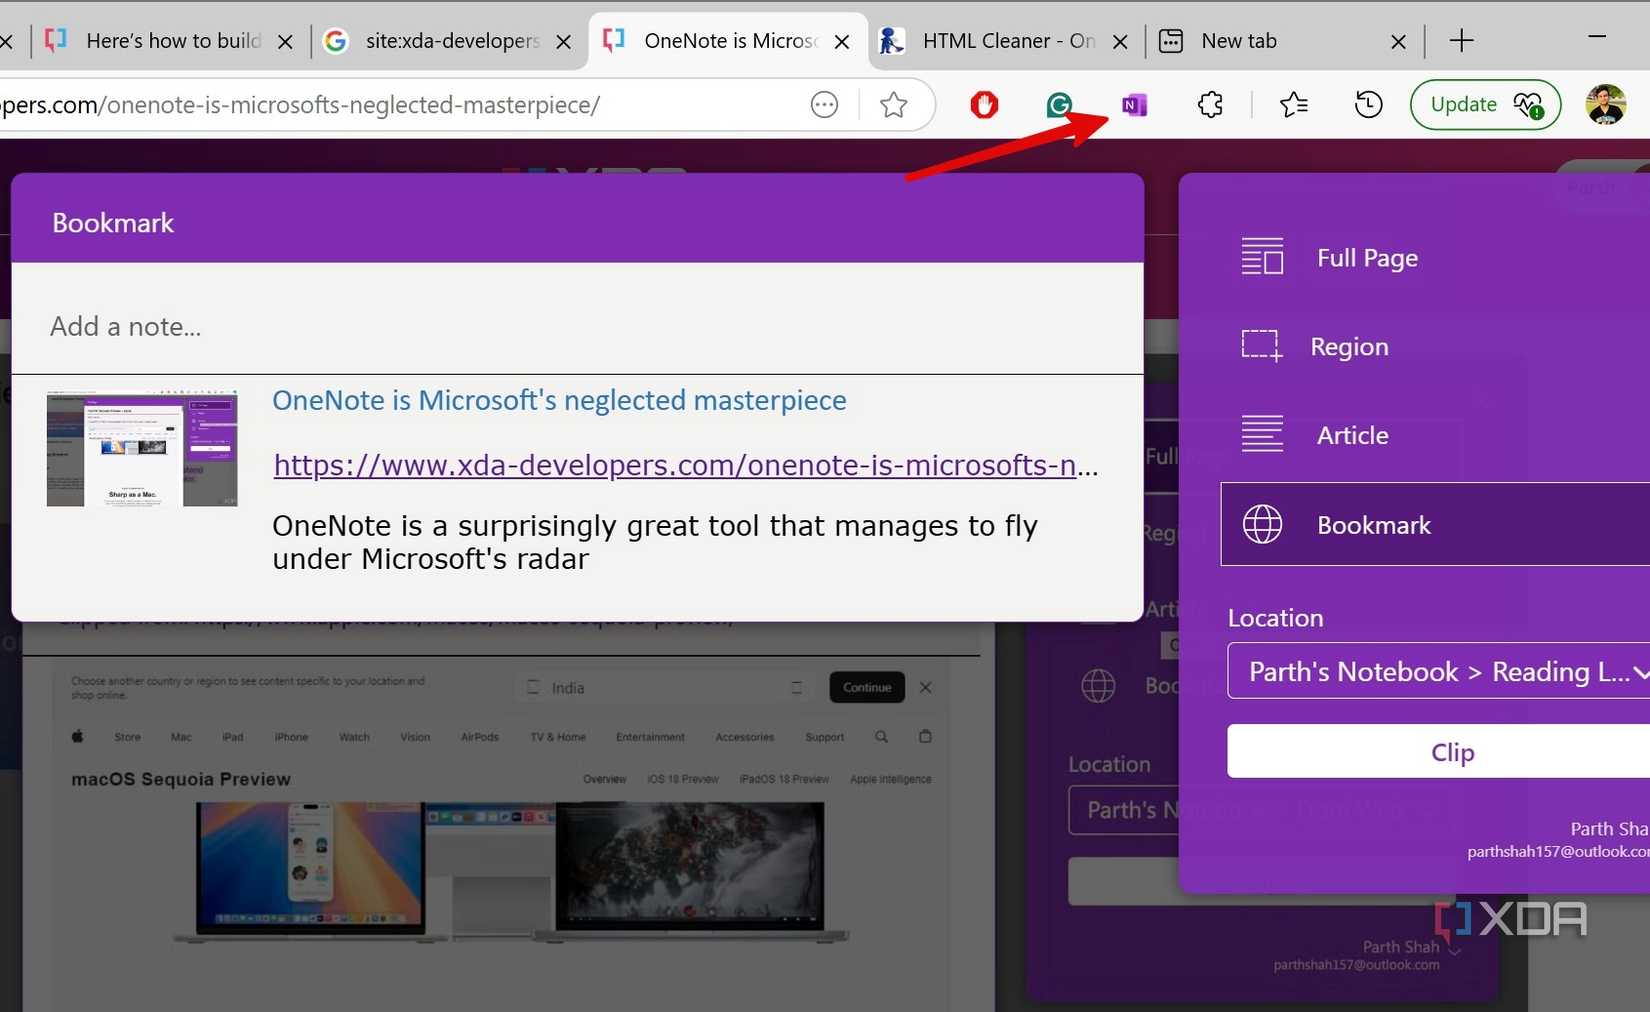
Task: Click the profile avatar picture
Action: (1606, 104)
